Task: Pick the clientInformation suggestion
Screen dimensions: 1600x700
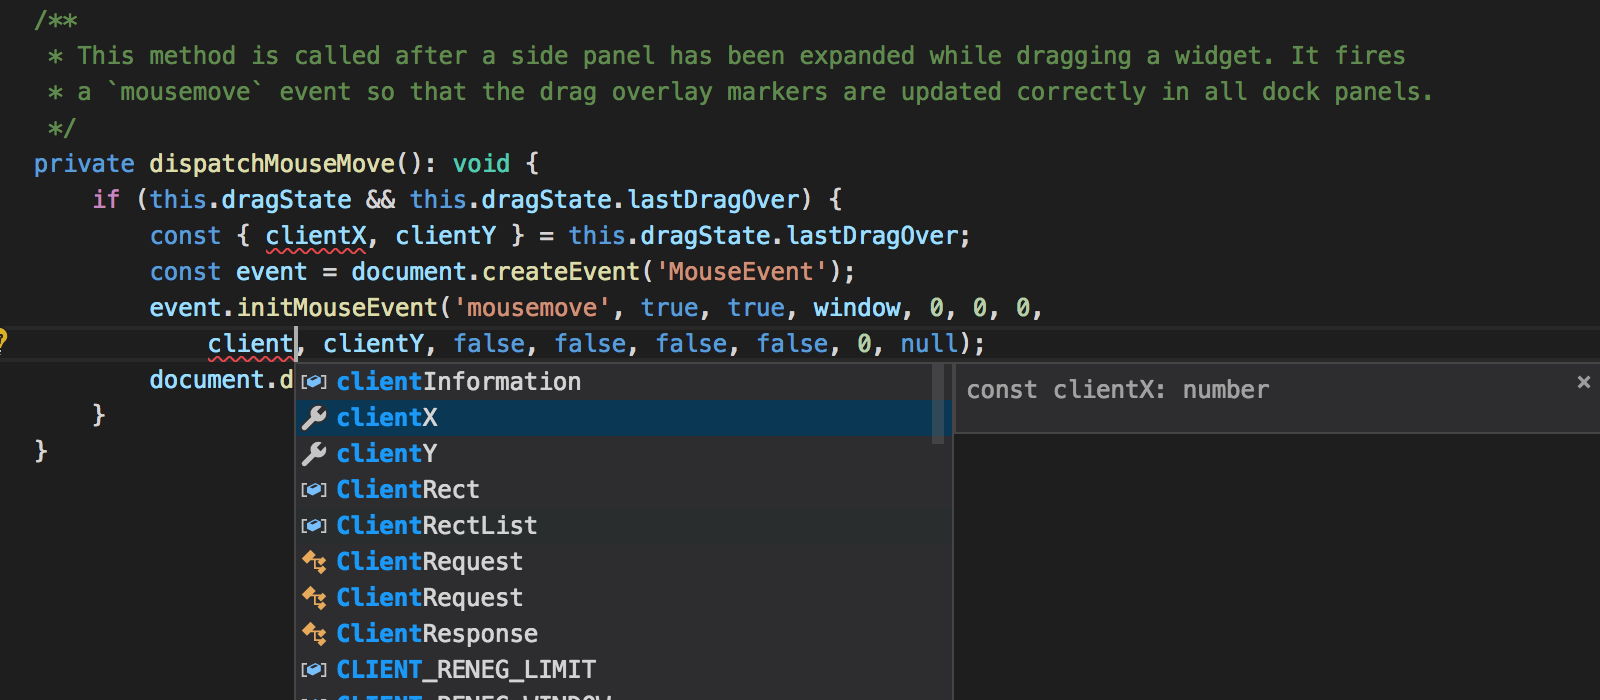Action: tap(623, 381)
